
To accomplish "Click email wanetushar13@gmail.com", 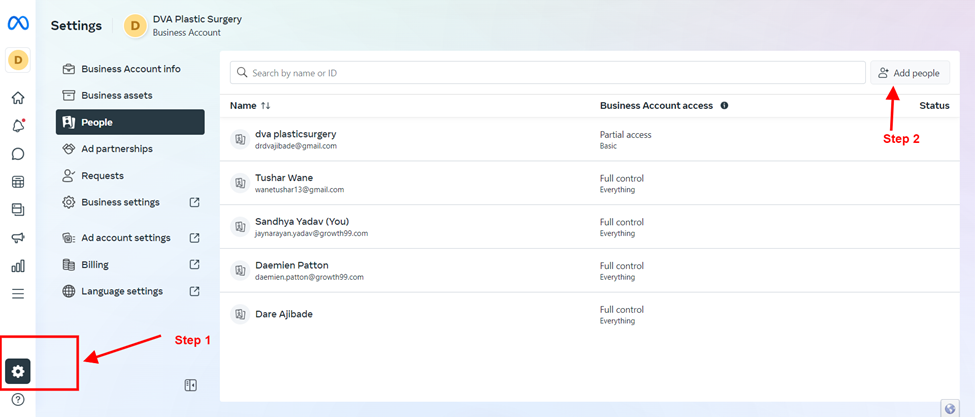I will [x=300, y=190].
